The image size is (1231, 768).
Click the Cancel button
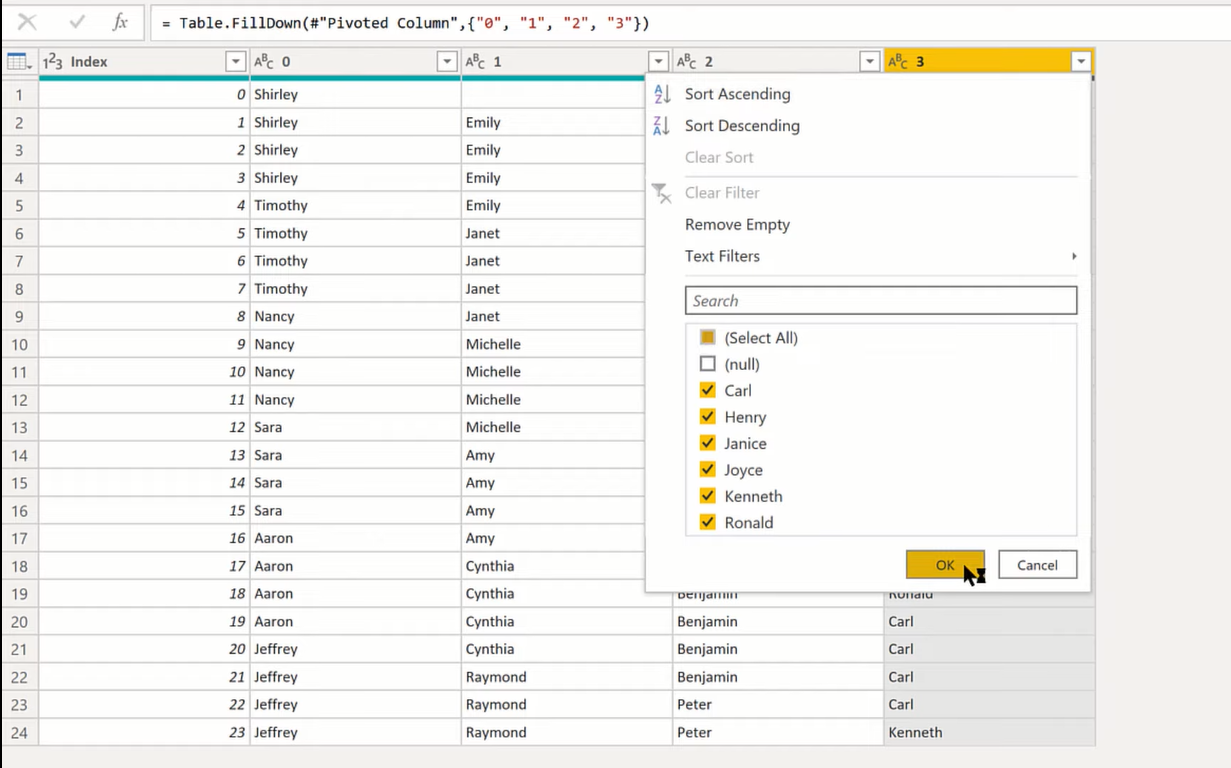(x=1037, y=565)
